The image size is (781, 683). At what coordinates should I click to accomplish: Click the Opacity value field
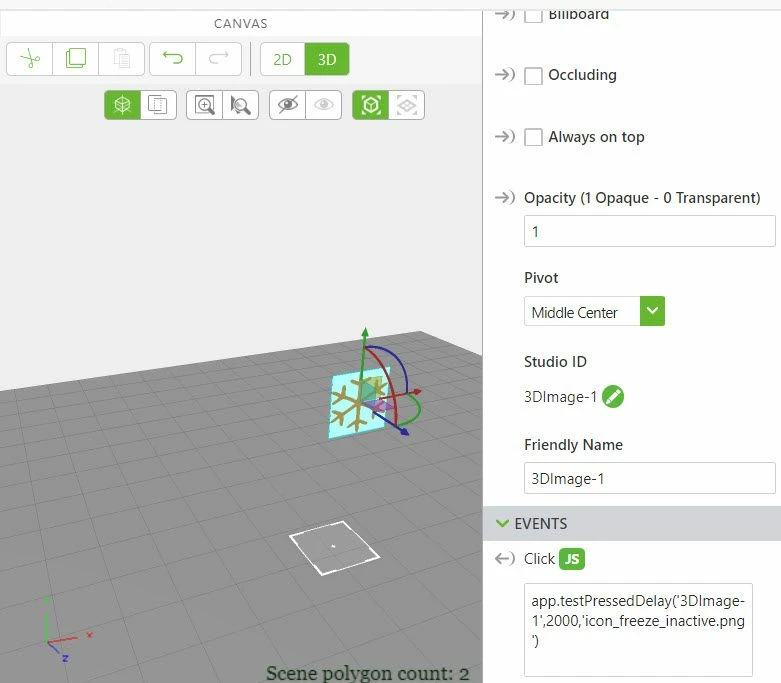pyautogui.click(x=650, y=231)
